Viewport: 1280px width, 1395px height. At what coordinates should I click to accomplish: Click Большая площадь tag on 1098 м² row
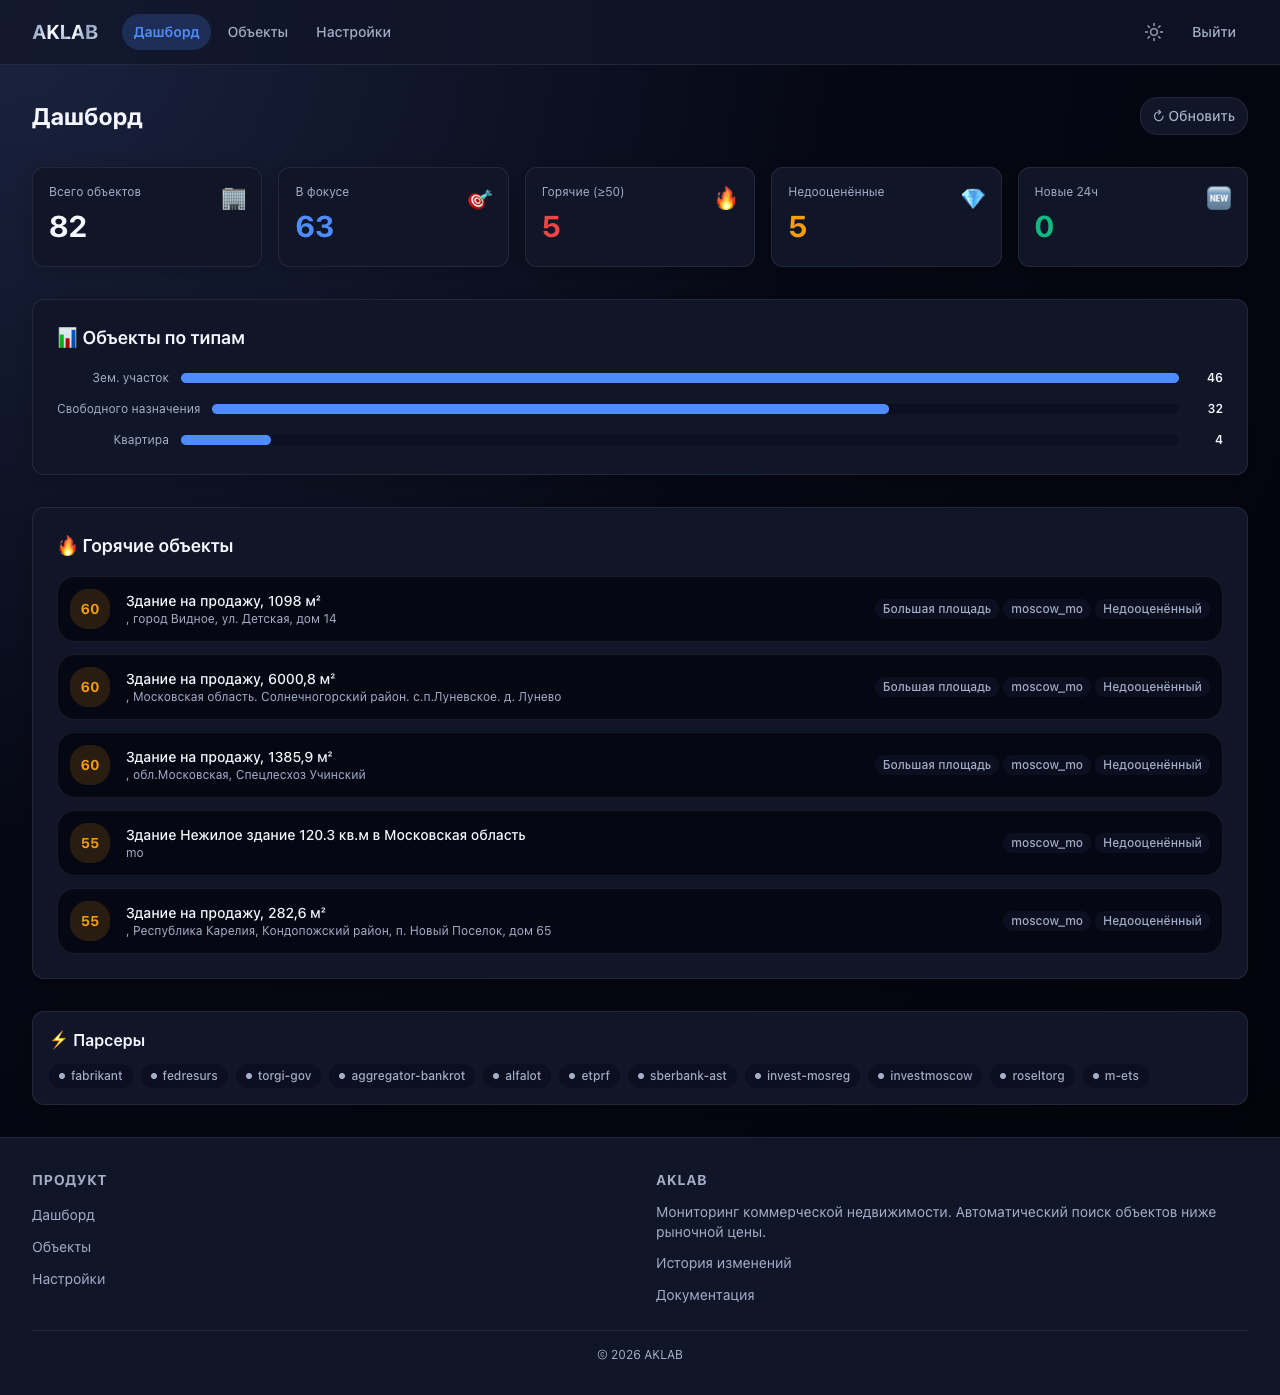[x=937, y=609]
